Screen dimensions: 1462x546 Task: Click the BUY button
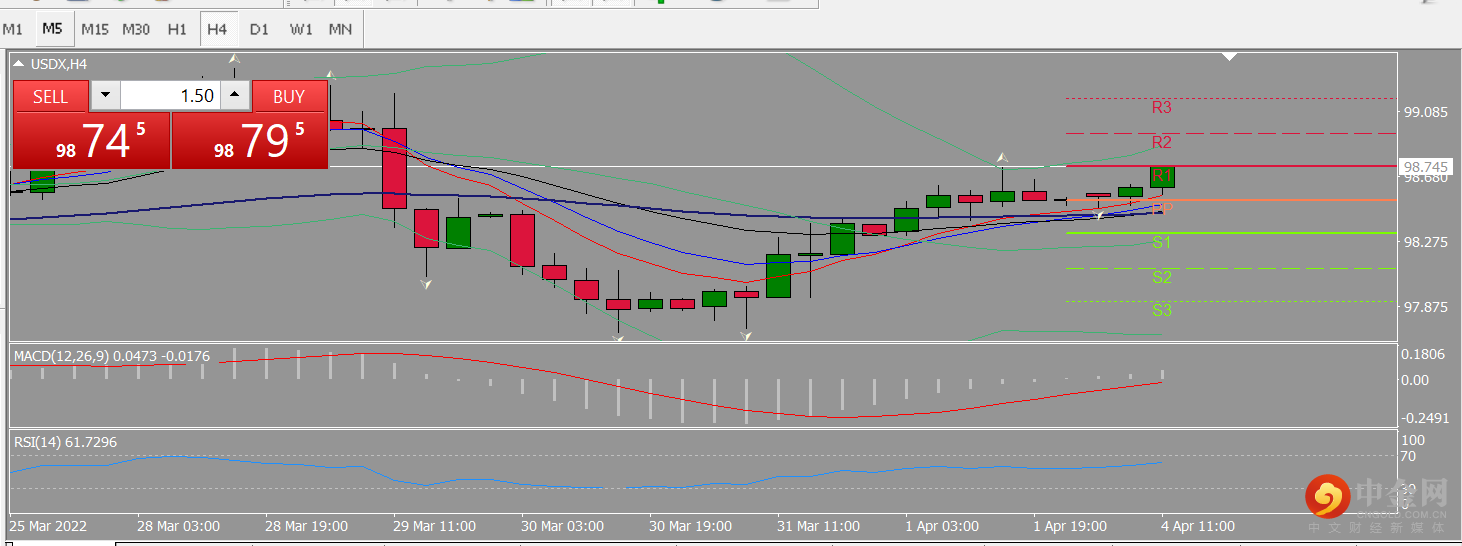(x=289, y=96)
